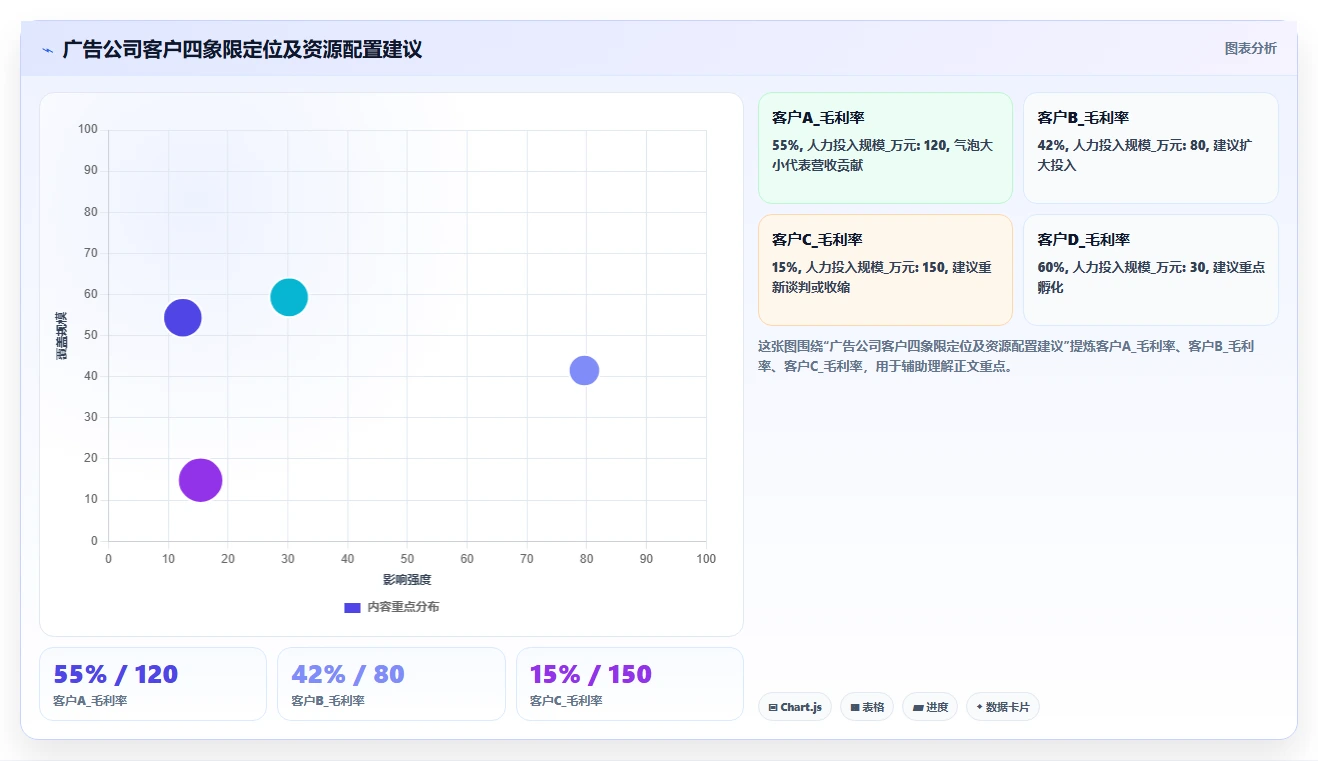1318x761 pixels.
Task: Click the 影响强度 x-axis title
Action: 407,580
